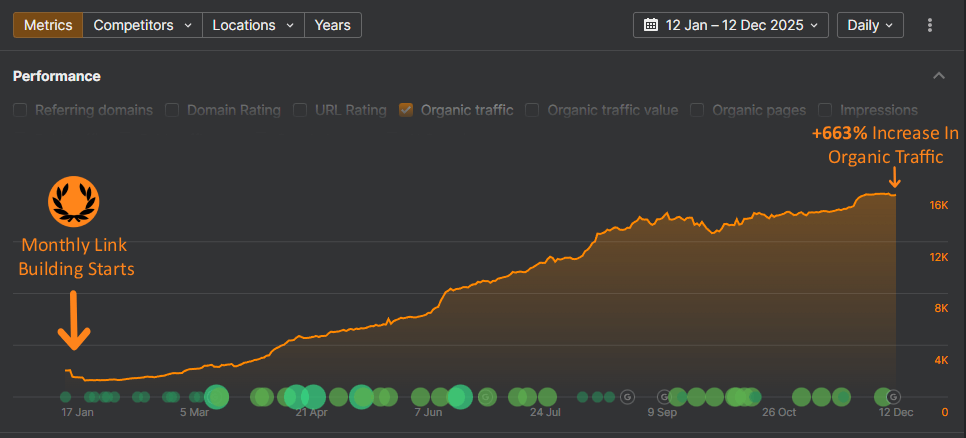Expand the Locations dropdown
The image size is (966, 438).
pos(253,24)
